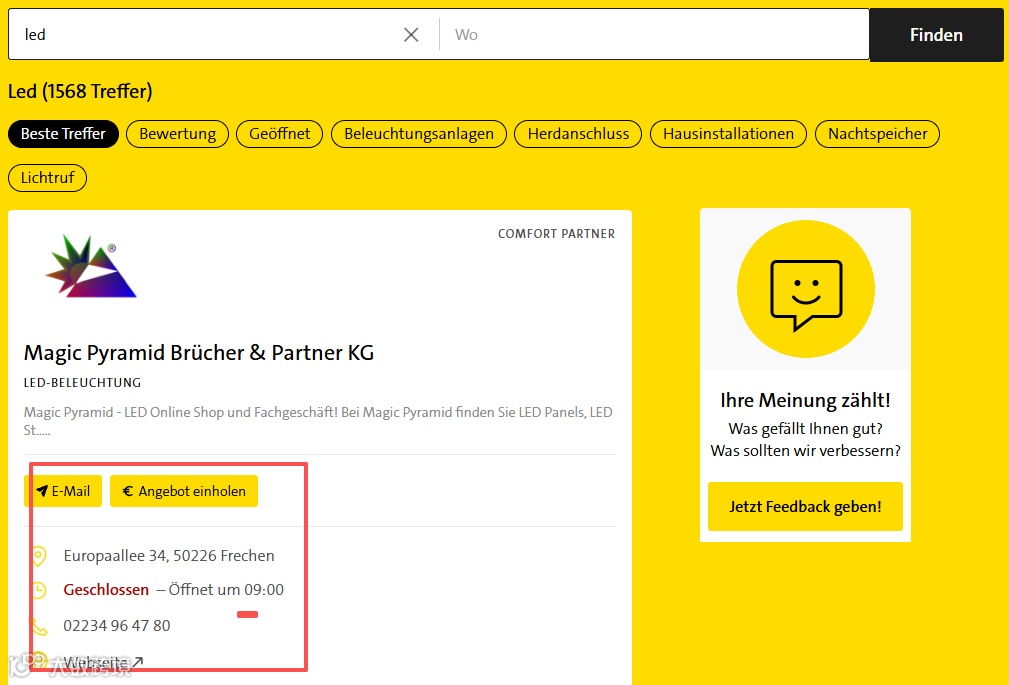The height and width of the screenshot is (685, 1009).
Task: Apply the Hausinstallationen filter chip
Action: click(728, 134)
